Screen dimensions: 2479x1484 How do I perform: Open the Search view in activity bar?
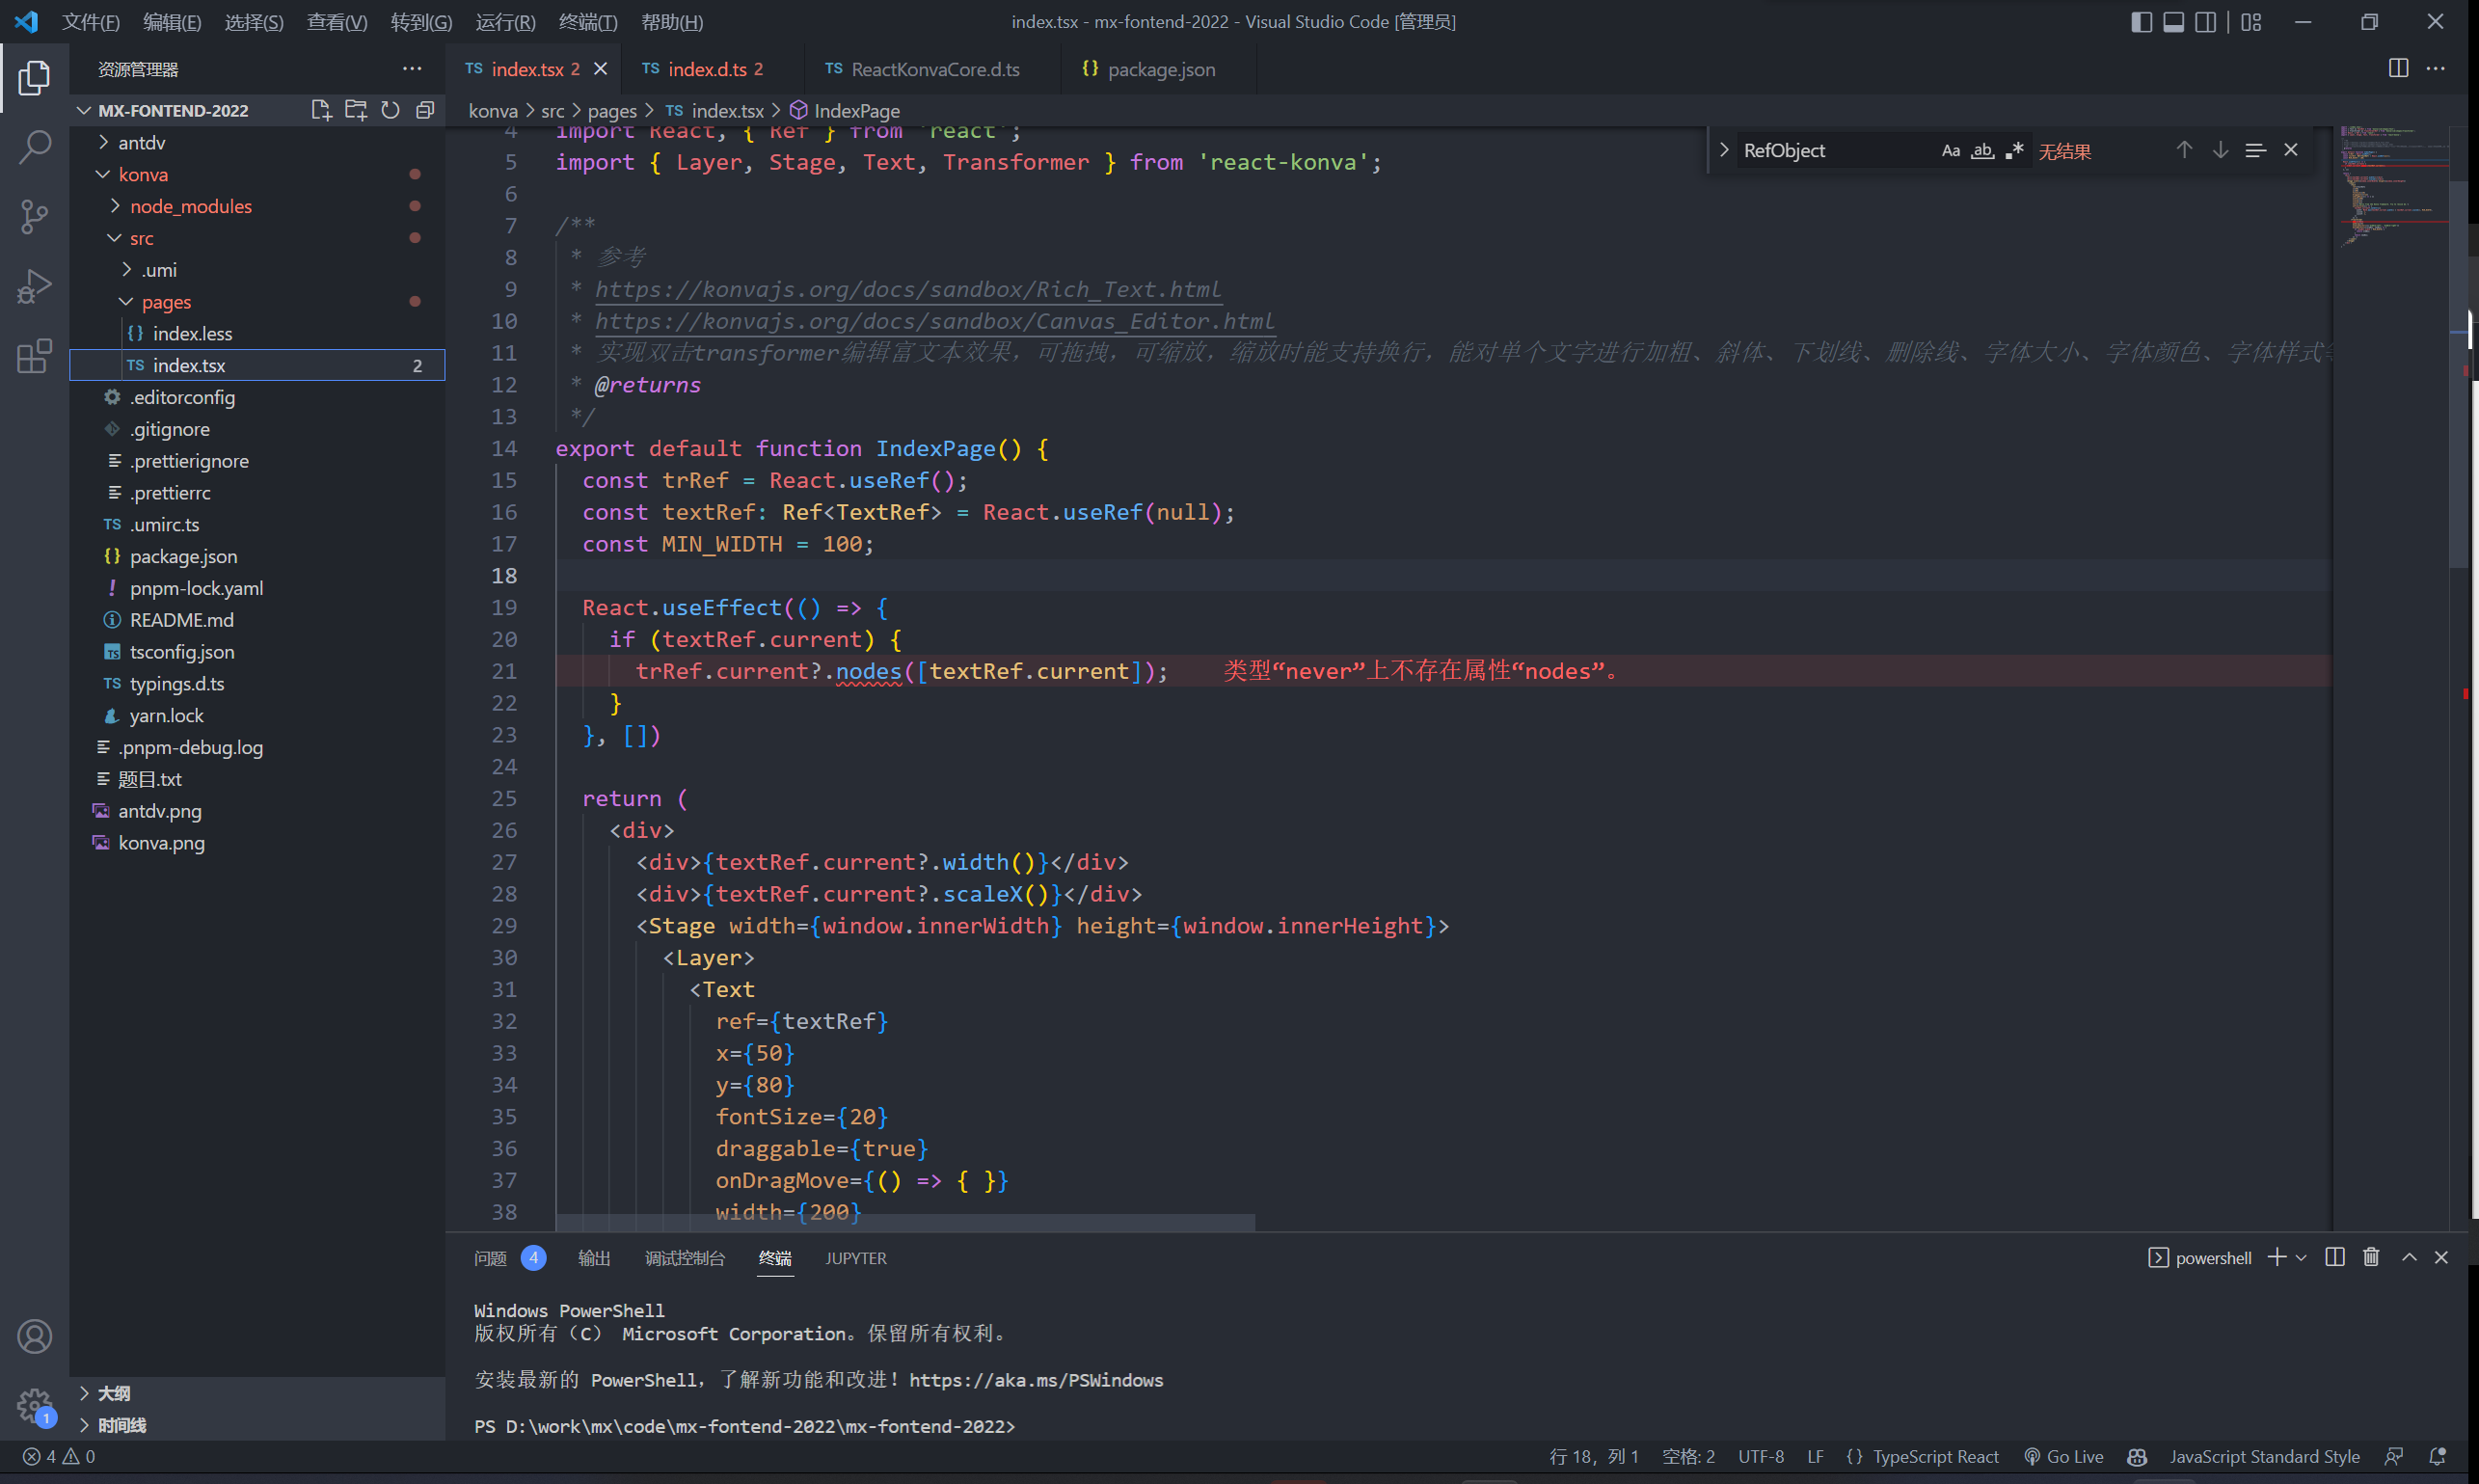tap(34, 147)
